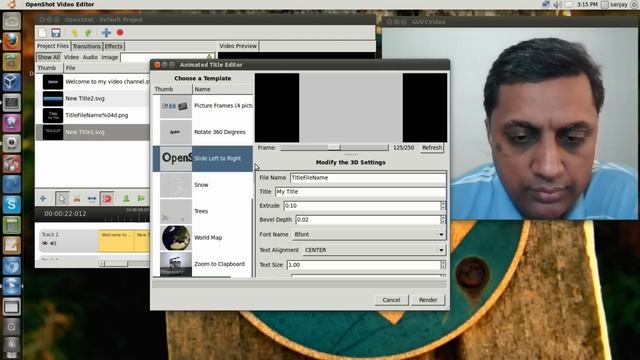Click the sanjay user menu in top panel
The image size is (640, 360).
point(615,4)
